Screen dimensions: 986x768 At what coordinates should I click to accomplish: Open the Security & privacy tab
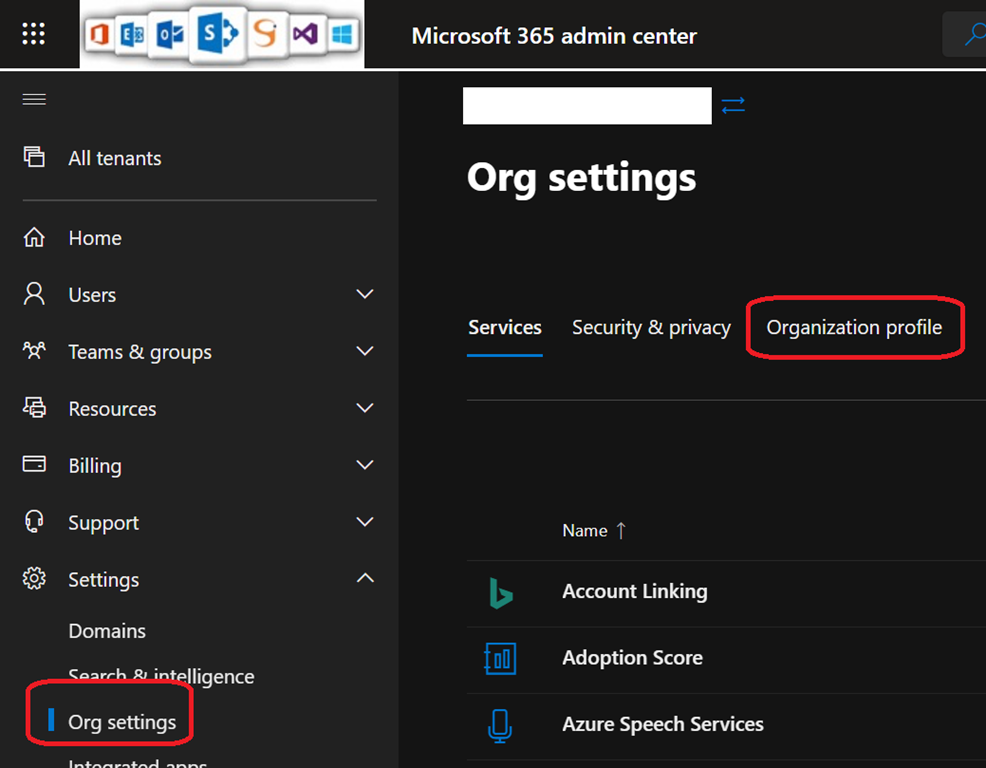[x=651, y=328]
